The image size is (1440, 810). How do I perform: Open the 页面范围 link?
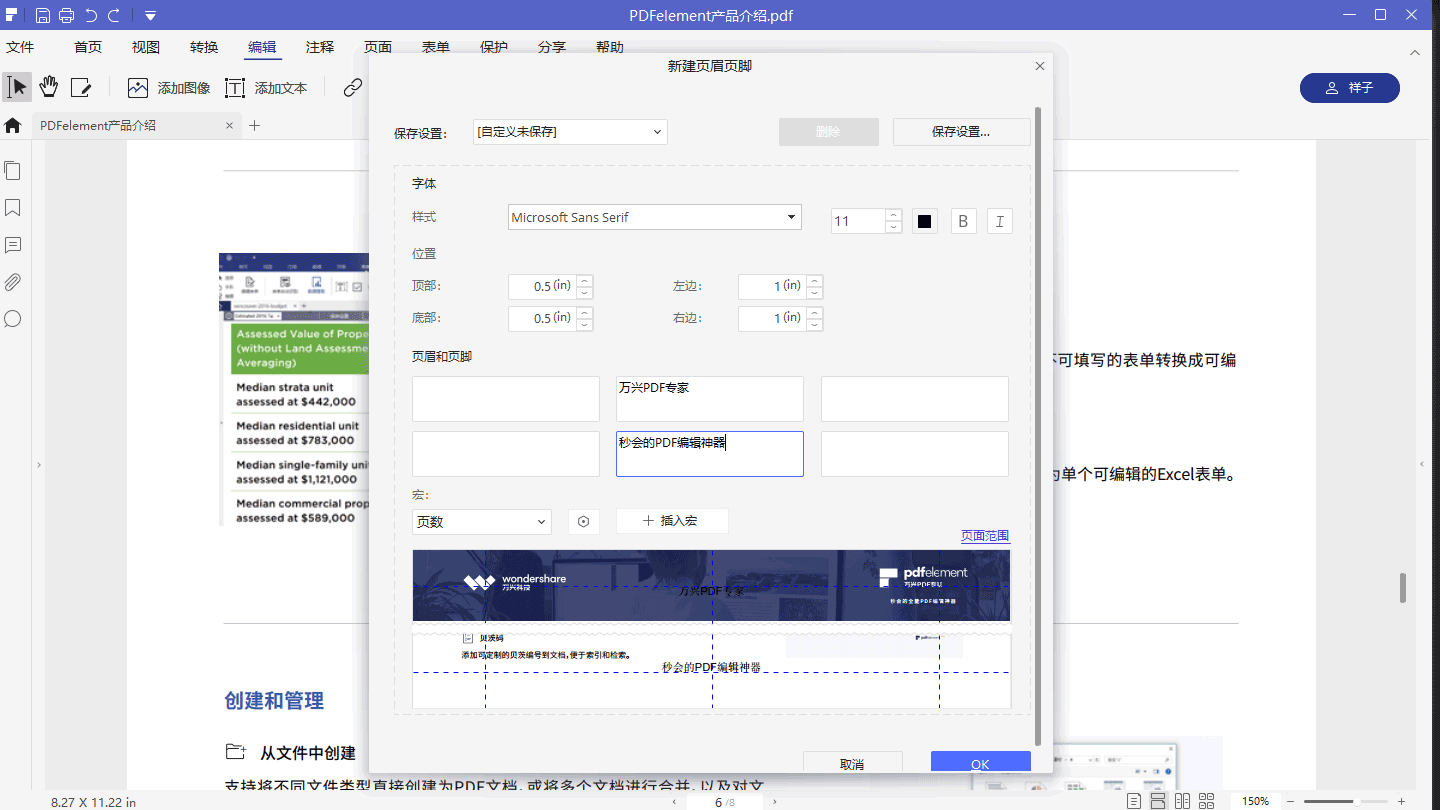tap(985, 536)
